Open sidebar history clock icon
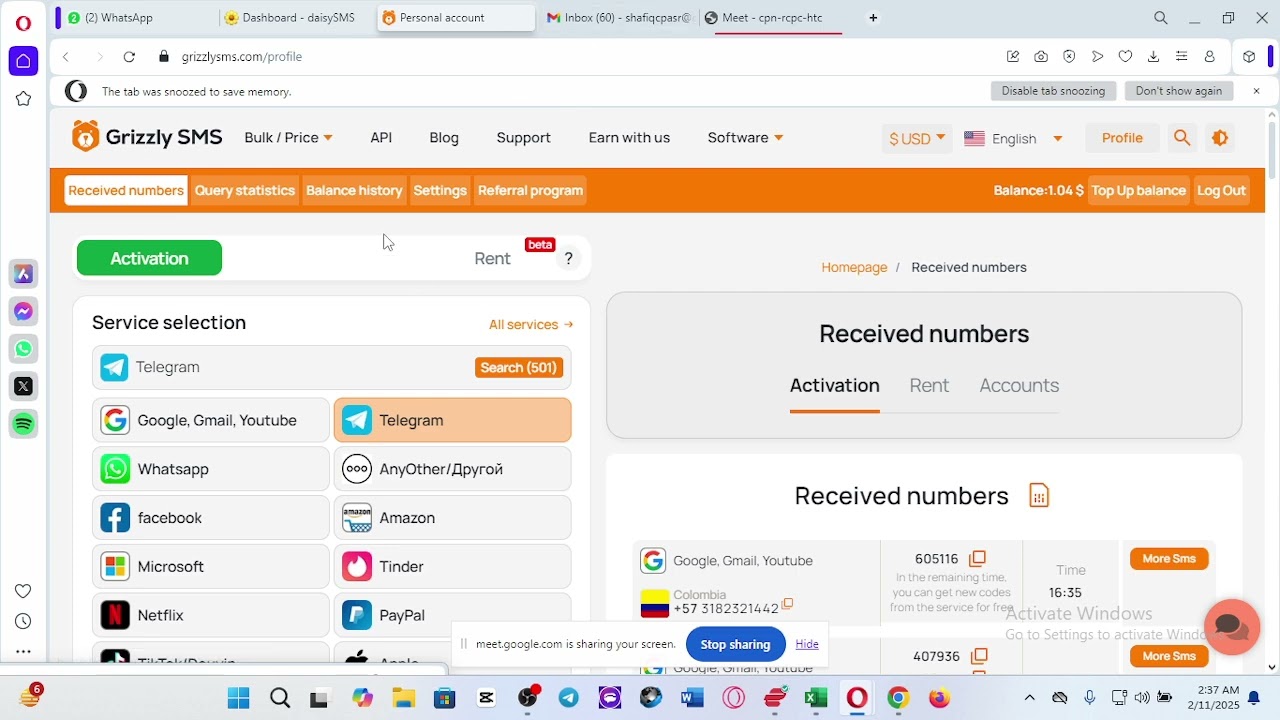The image size is (1280, 720). click(x=23, y=621)
